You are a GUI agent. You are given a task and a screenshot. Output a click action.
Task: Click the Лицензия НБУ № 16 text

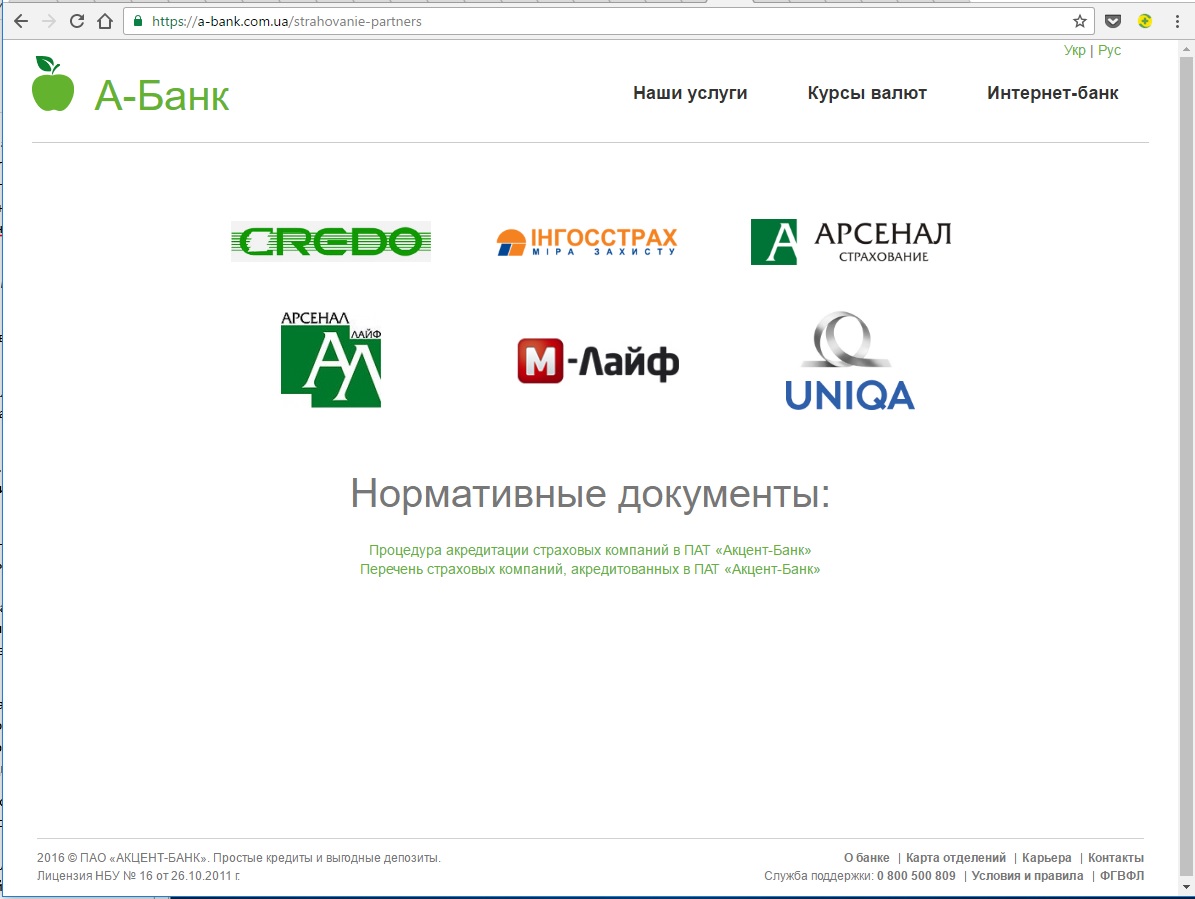[x=138, y=876]
